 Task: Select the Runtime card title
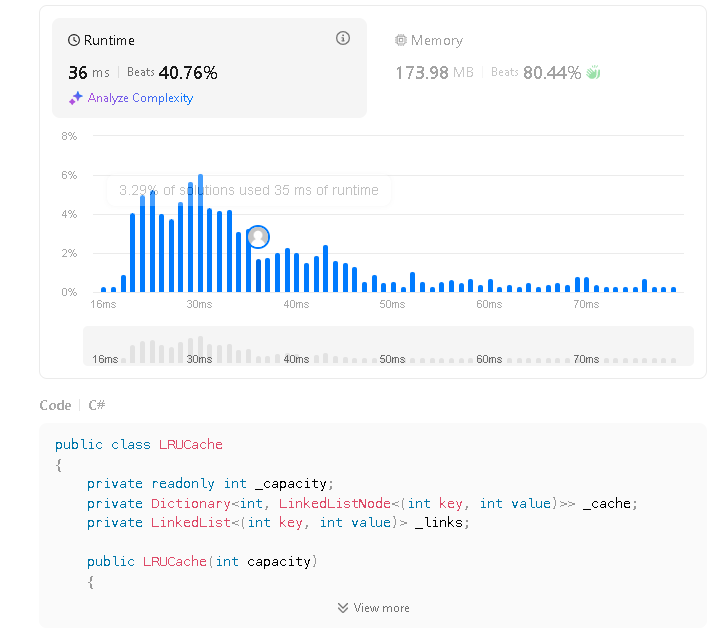pos(109,41)
